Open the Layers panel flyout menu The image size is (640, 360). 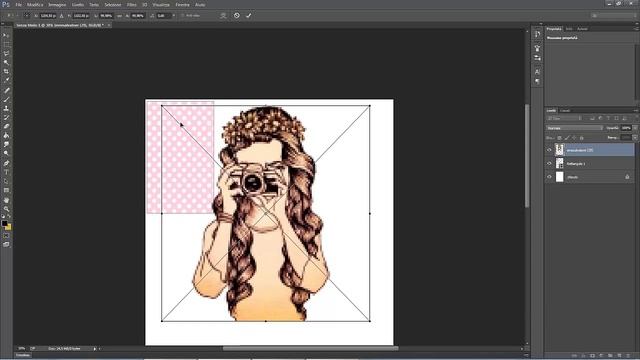click(636, 111)
